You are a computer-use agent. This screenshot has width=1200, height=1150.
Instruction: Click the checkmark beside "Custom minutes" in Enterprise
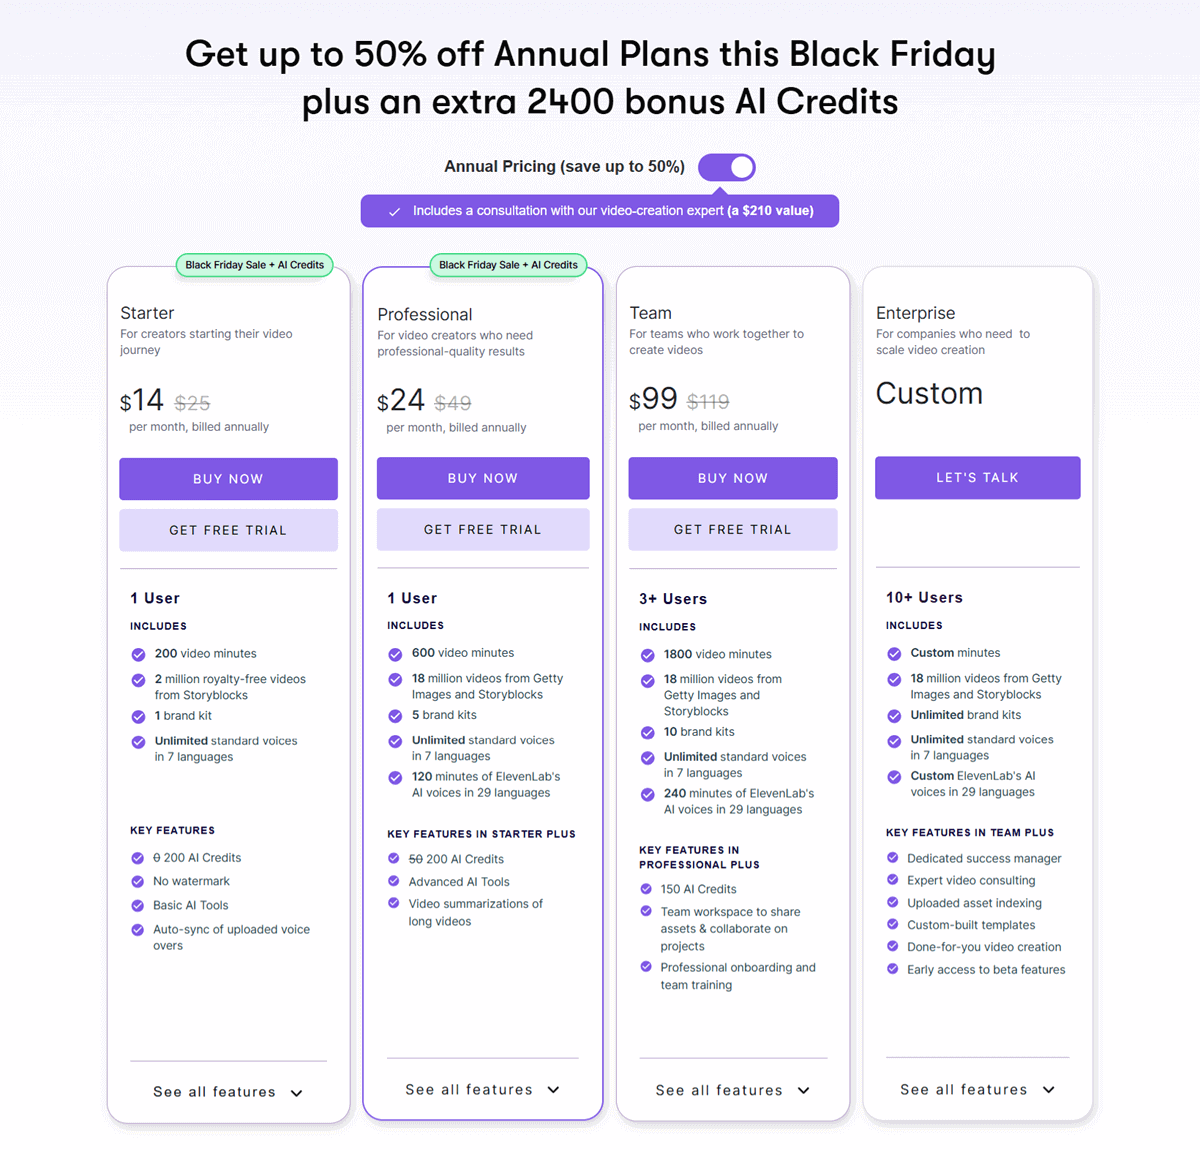pos(892,653)
